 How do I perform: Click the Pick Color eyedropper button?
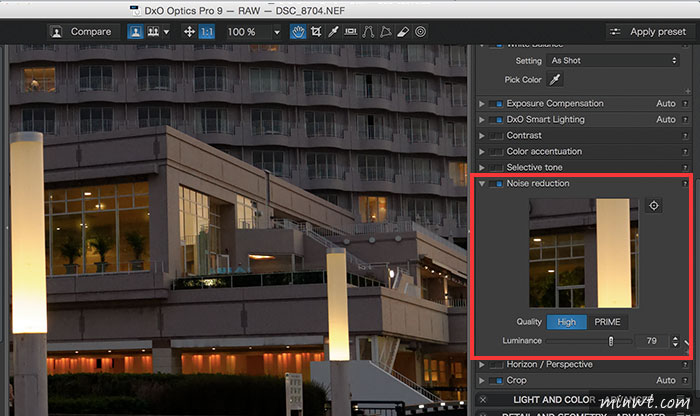coord(555,79)
